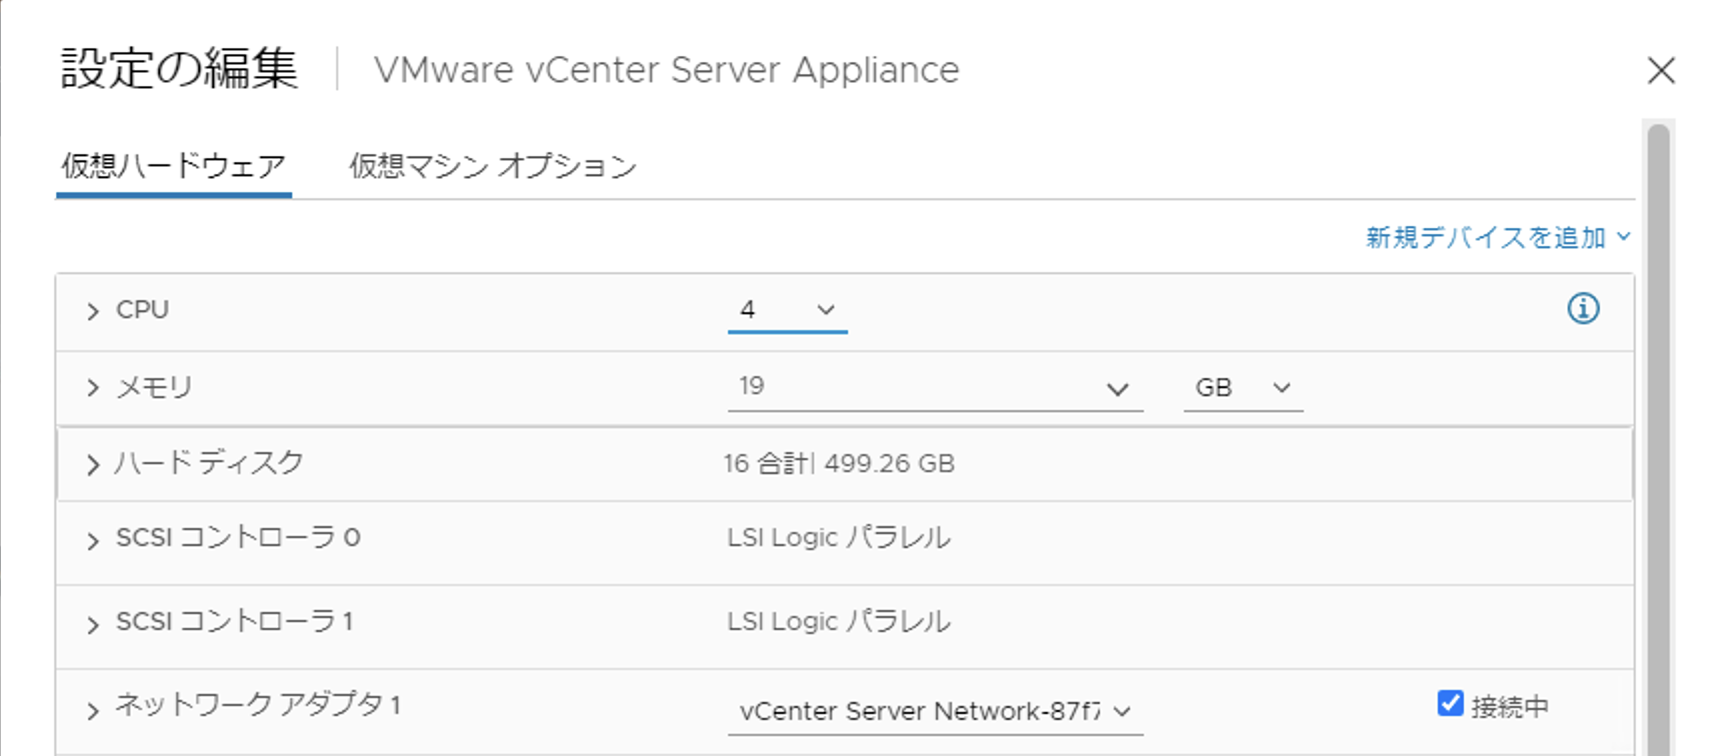Expand the メモリ row chevron

point(93,388)
